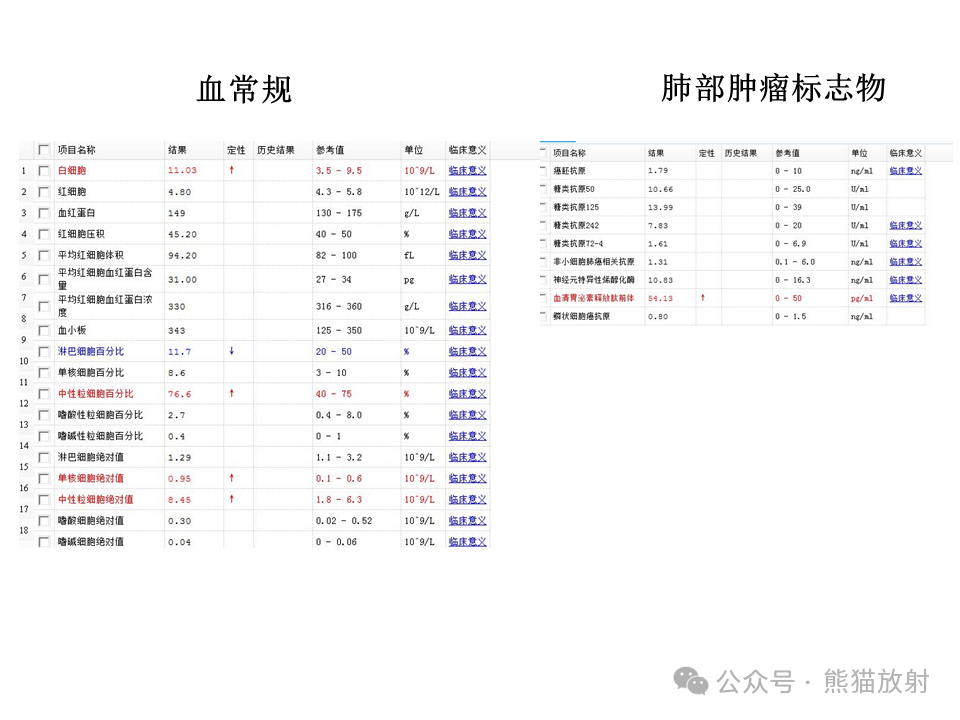Click the up arrow in 中性粒细胞绝对值 row
Image resolution: width=960 pixels, height=720 pixels.
tap(231, 500)
